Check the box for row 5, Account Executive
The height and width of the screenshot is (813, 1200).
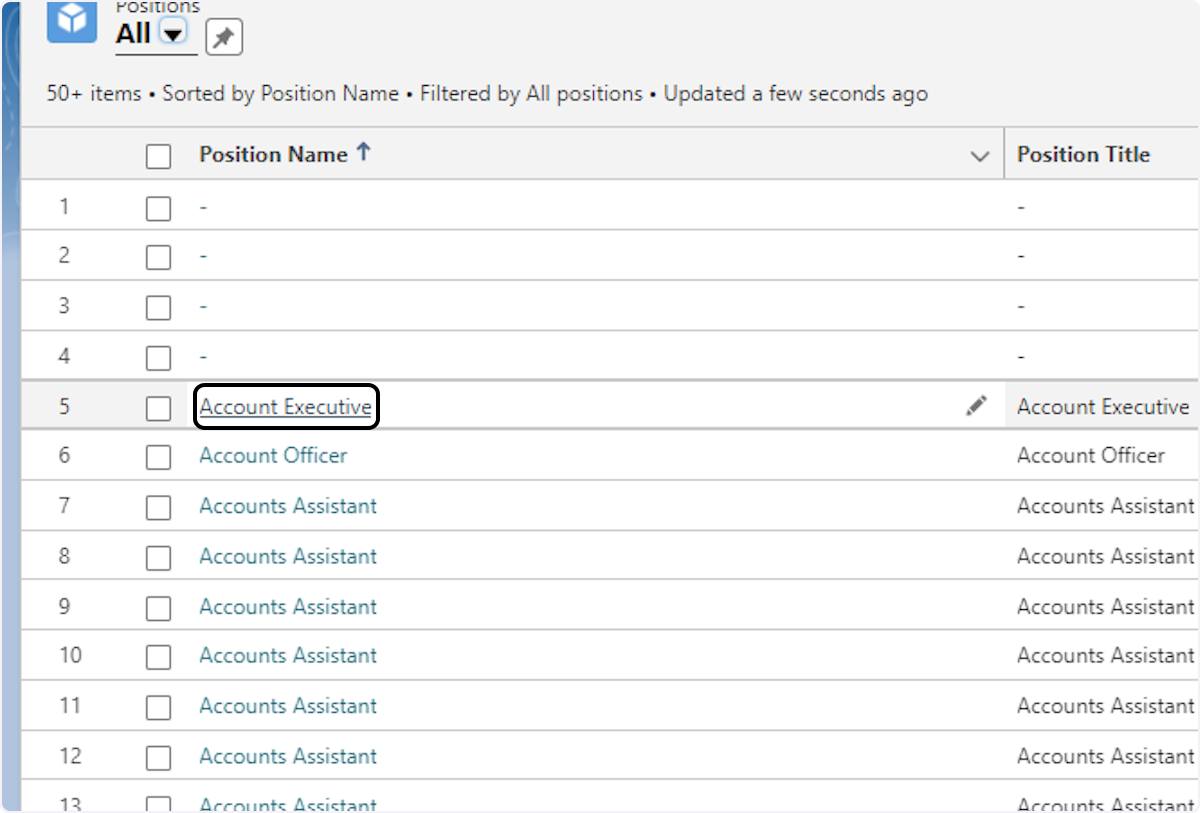tap(158, 407)
